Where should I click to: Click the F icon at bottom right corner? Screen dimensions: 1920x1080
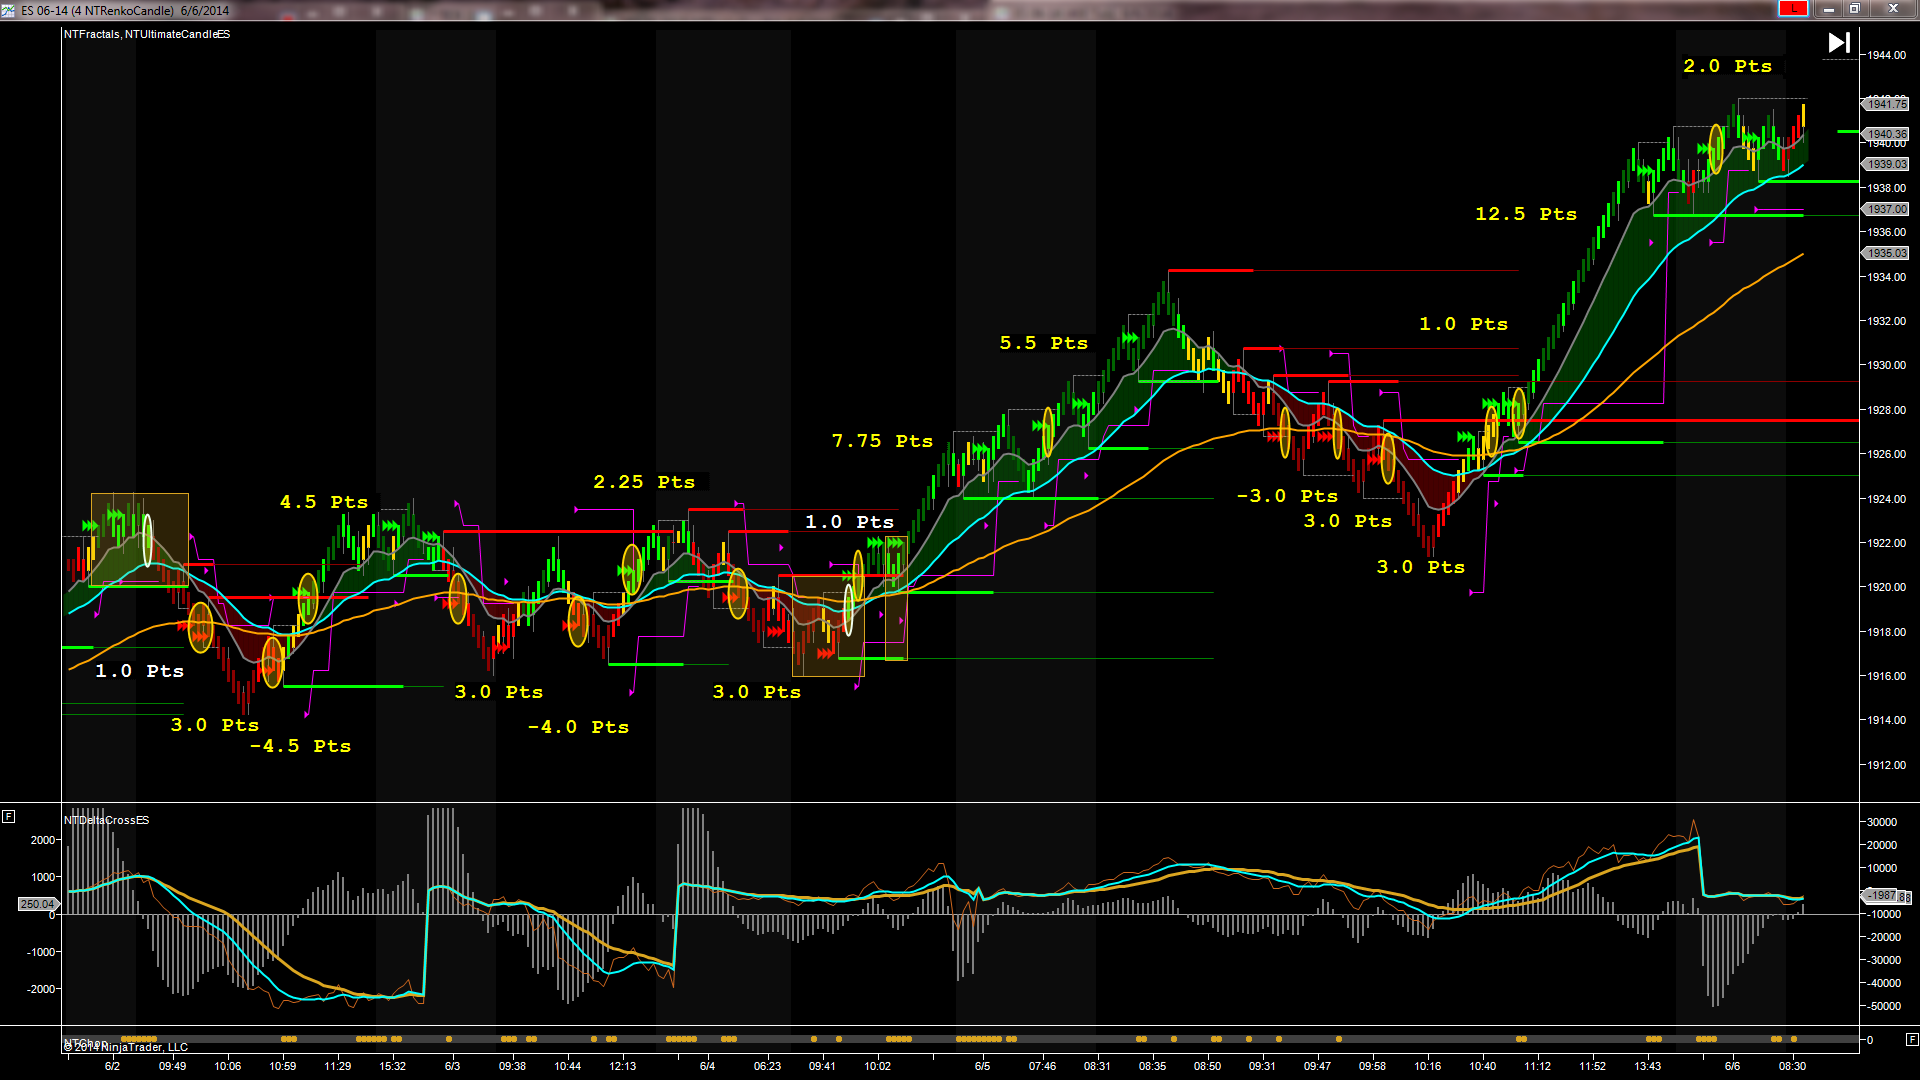1911,1040
